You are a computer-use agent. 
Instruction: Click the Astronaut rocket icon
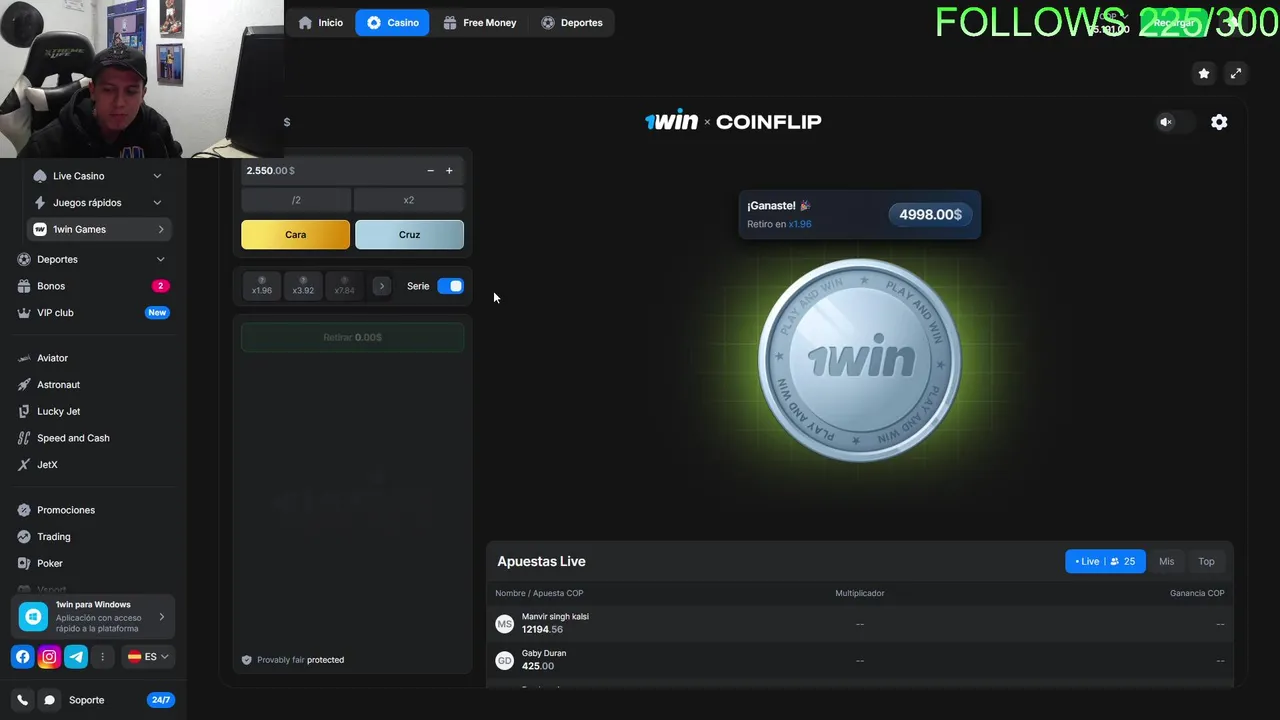[x=25, y=385]
